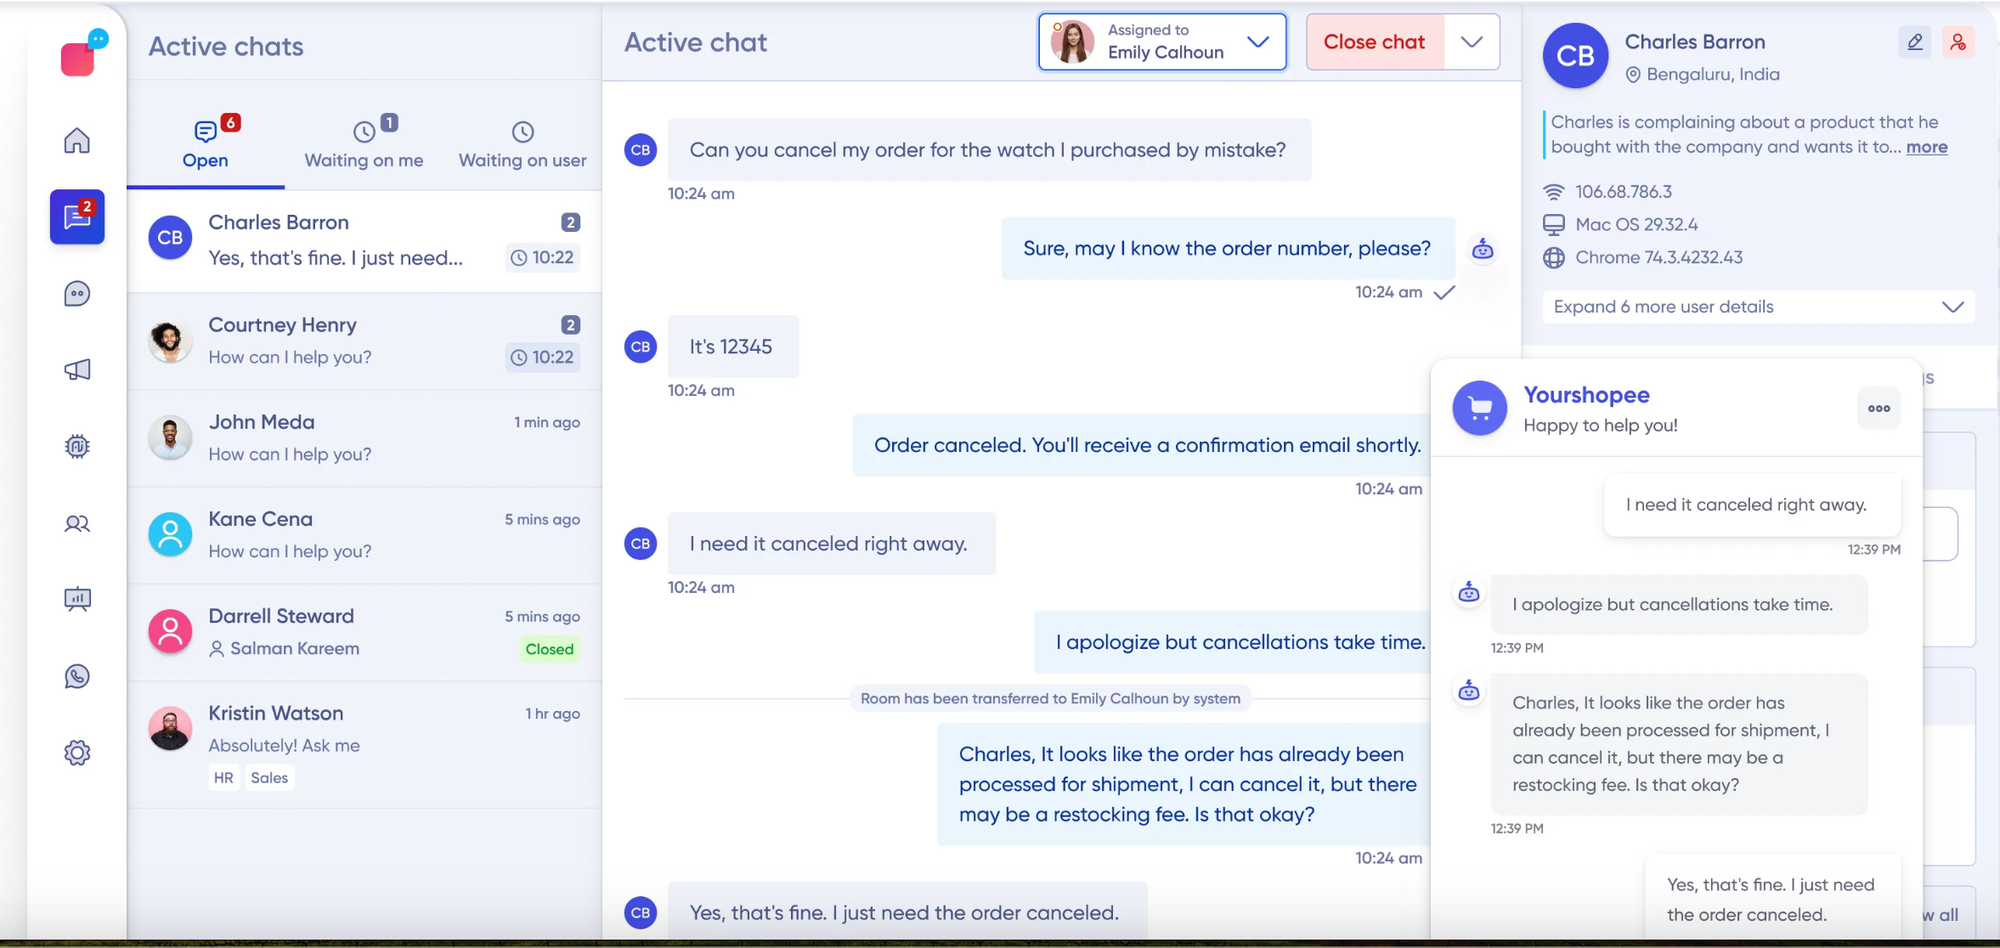Image resolution: width=2000 pixels, height=948 pixels.
Task: Open the contacts icon in sidebar
Action: [x=77, y=523]
